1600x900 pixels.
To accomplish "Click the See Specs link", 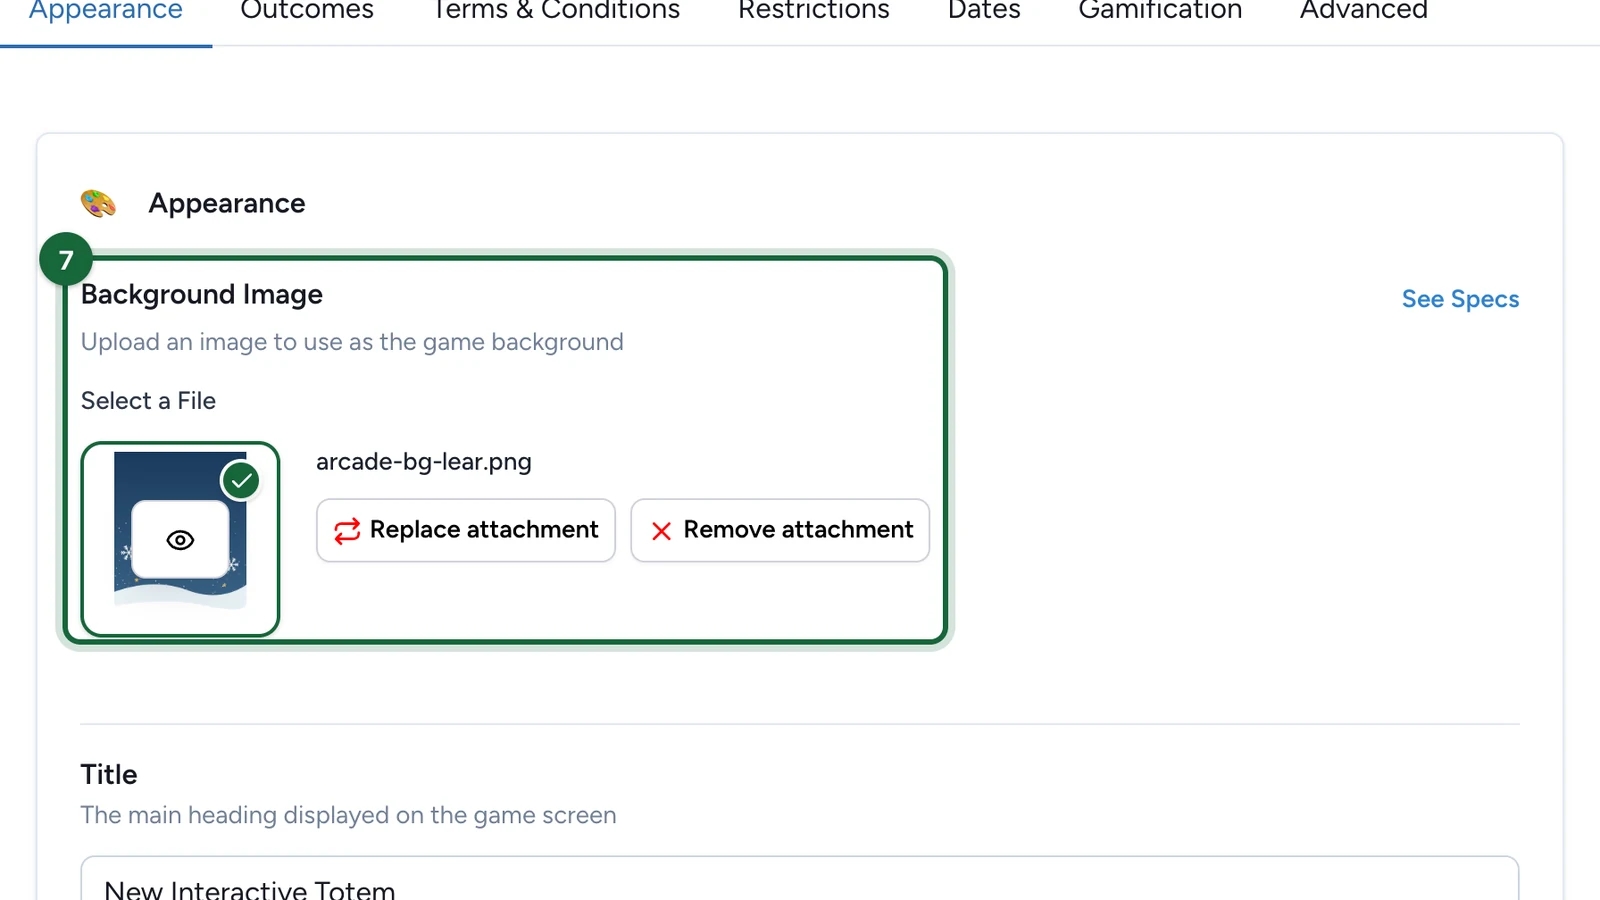I will tap(1460, 299).
